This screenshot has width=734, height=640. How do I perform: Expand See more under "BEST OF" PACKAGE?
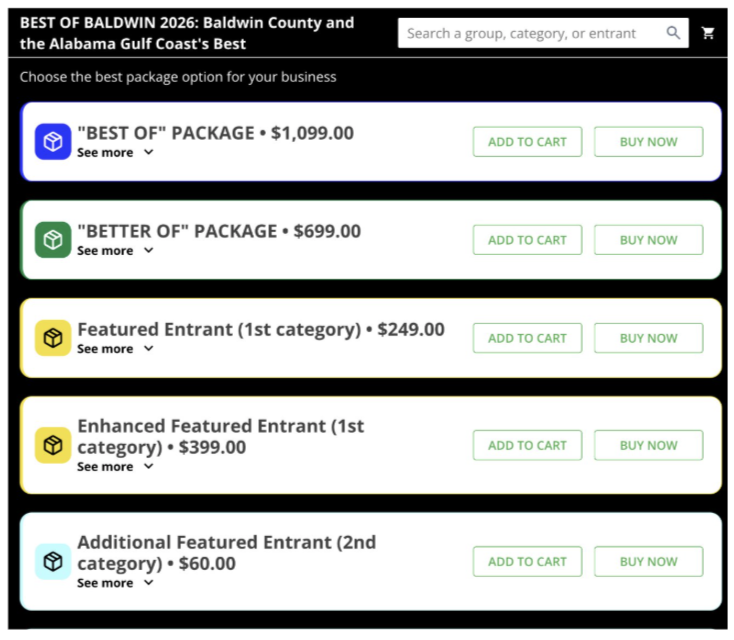tap(115, 153)
